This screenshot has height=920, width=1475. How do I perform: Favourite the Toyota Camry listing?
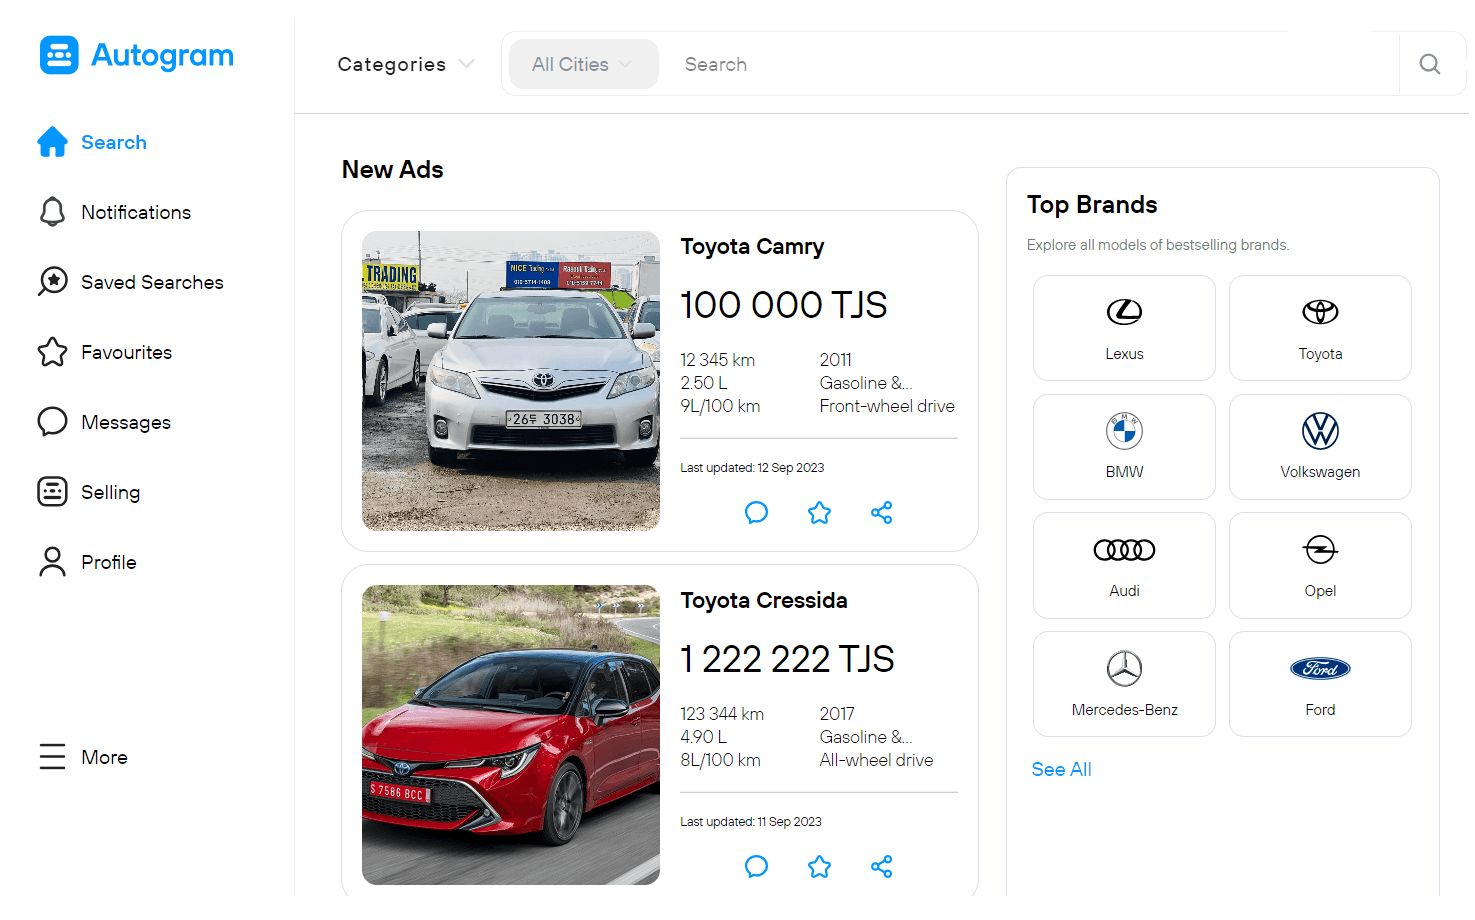819,512
